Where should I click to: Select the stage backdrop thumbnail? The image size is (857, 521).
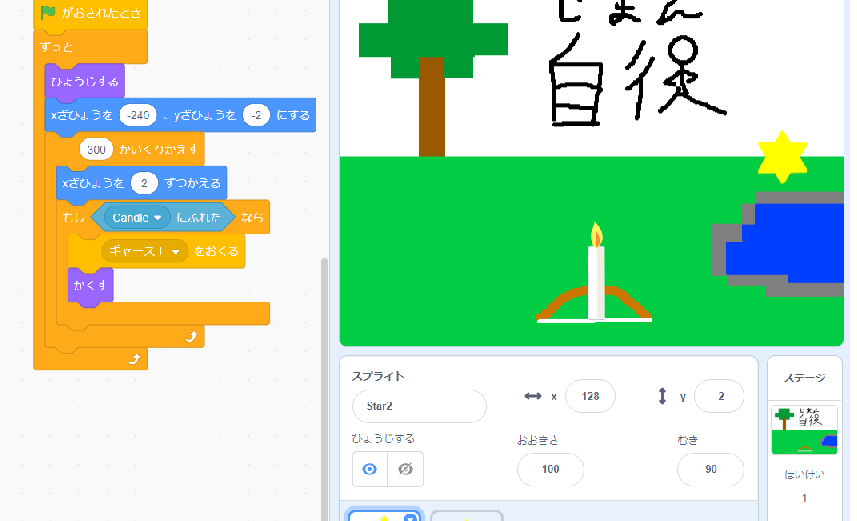[804, 430]
